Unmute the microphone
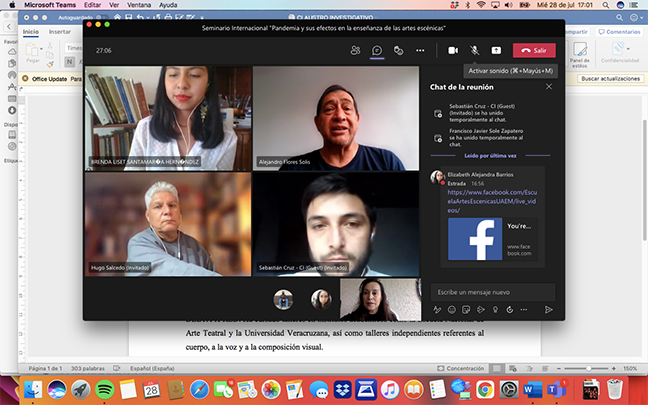Screen dimensions: 648x405 474,50
